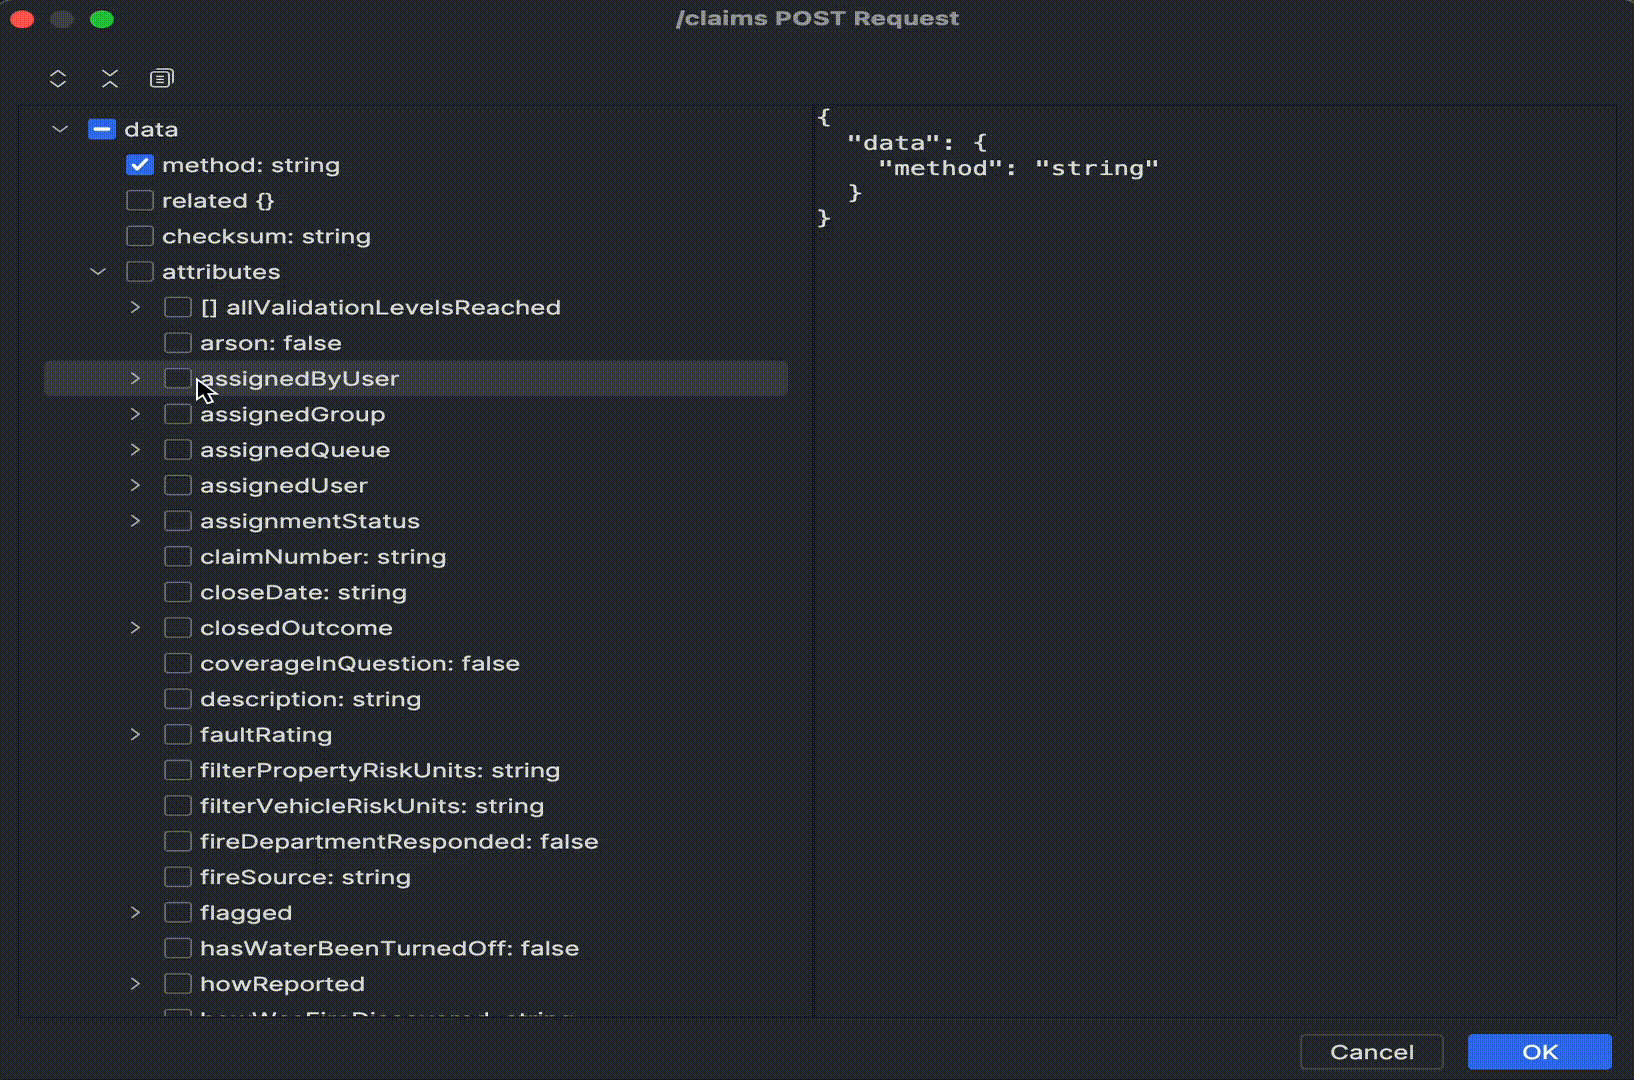The height and width of the screenshot is (1080, 1634).
Task: Click the '"data": {' JSON preview line
Action: pos(917,143)
